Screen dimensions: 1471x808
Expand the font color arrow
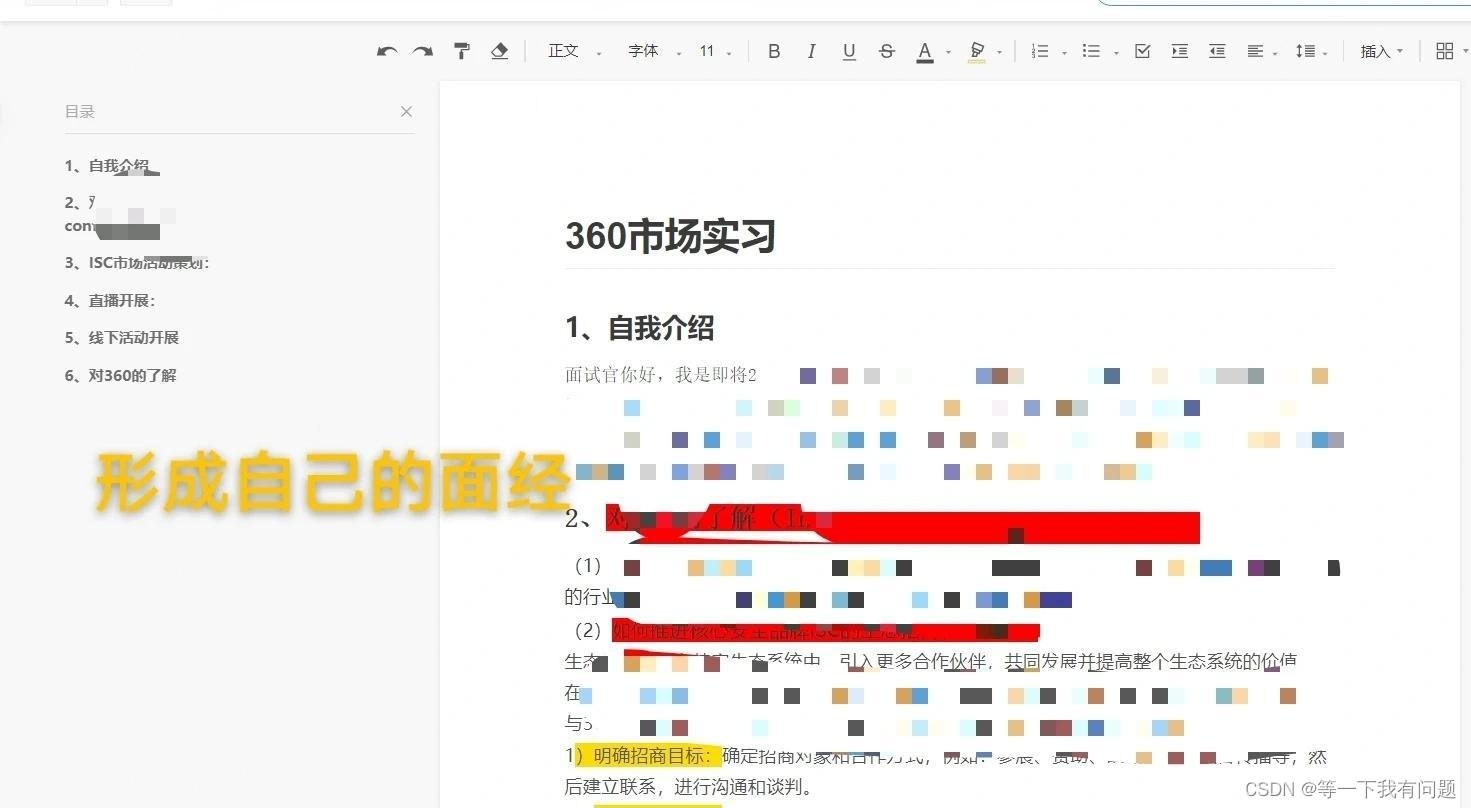pos(948,53)
